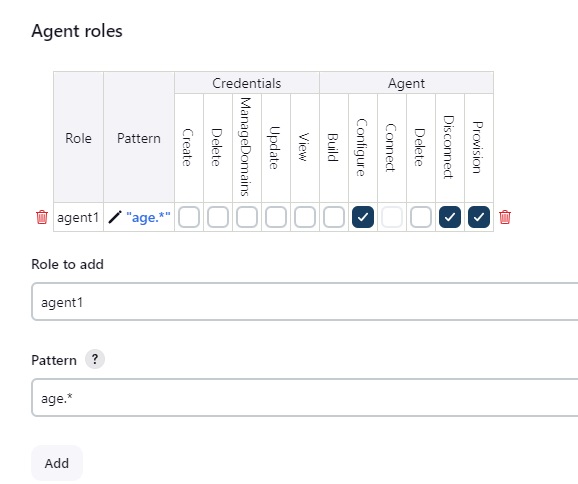This screenshot has height=484, width=578.
Task: Enable Credentials Delete for agent1
Action: [218, 217]
